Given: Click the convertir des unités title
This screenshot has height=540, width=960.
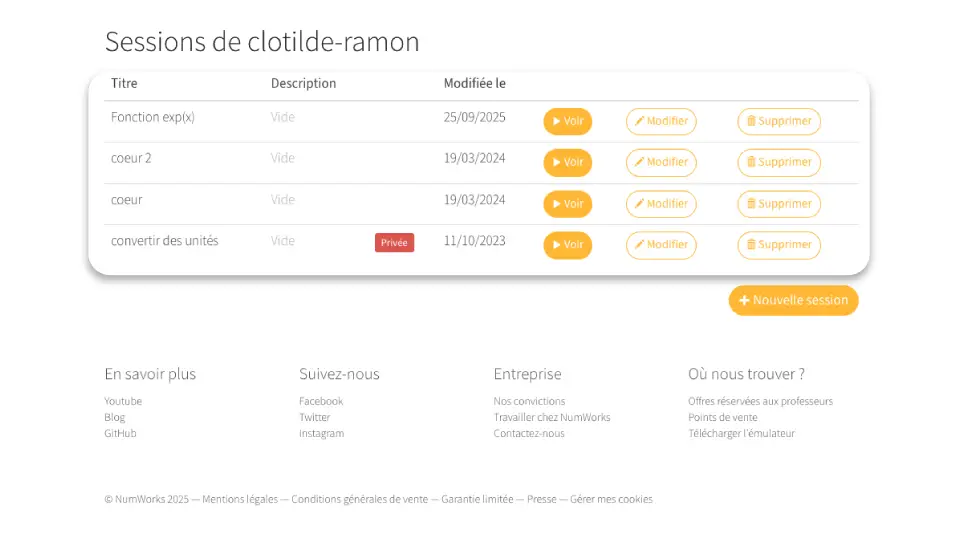Looking at the screenshot, I should pyautogui.click(x=165, y=241).
